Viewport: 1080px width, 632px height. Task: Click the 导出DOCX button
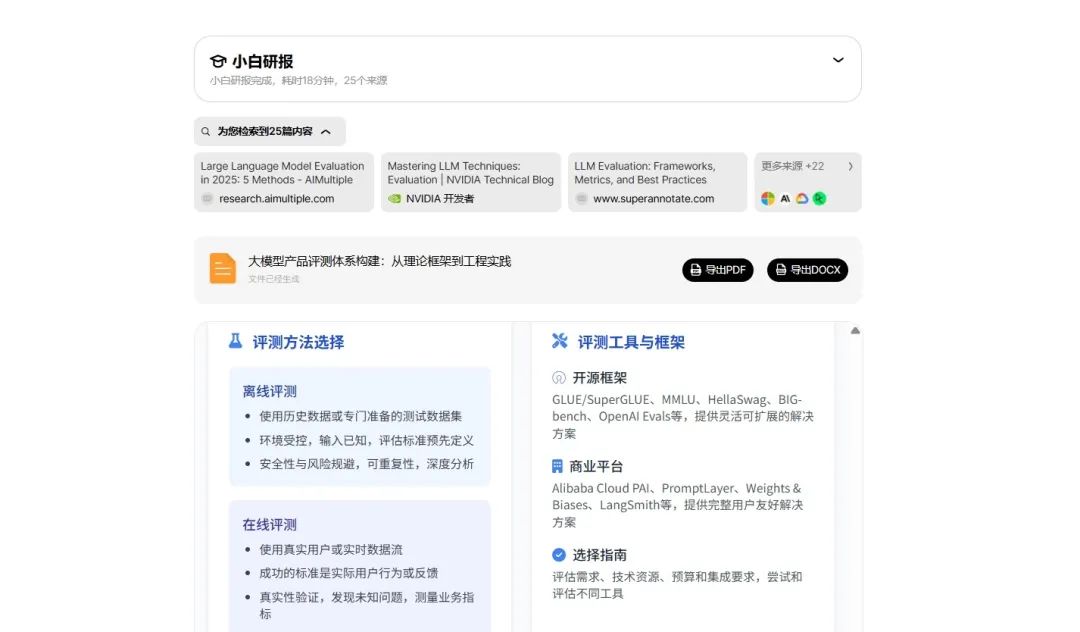coord(807,270)
